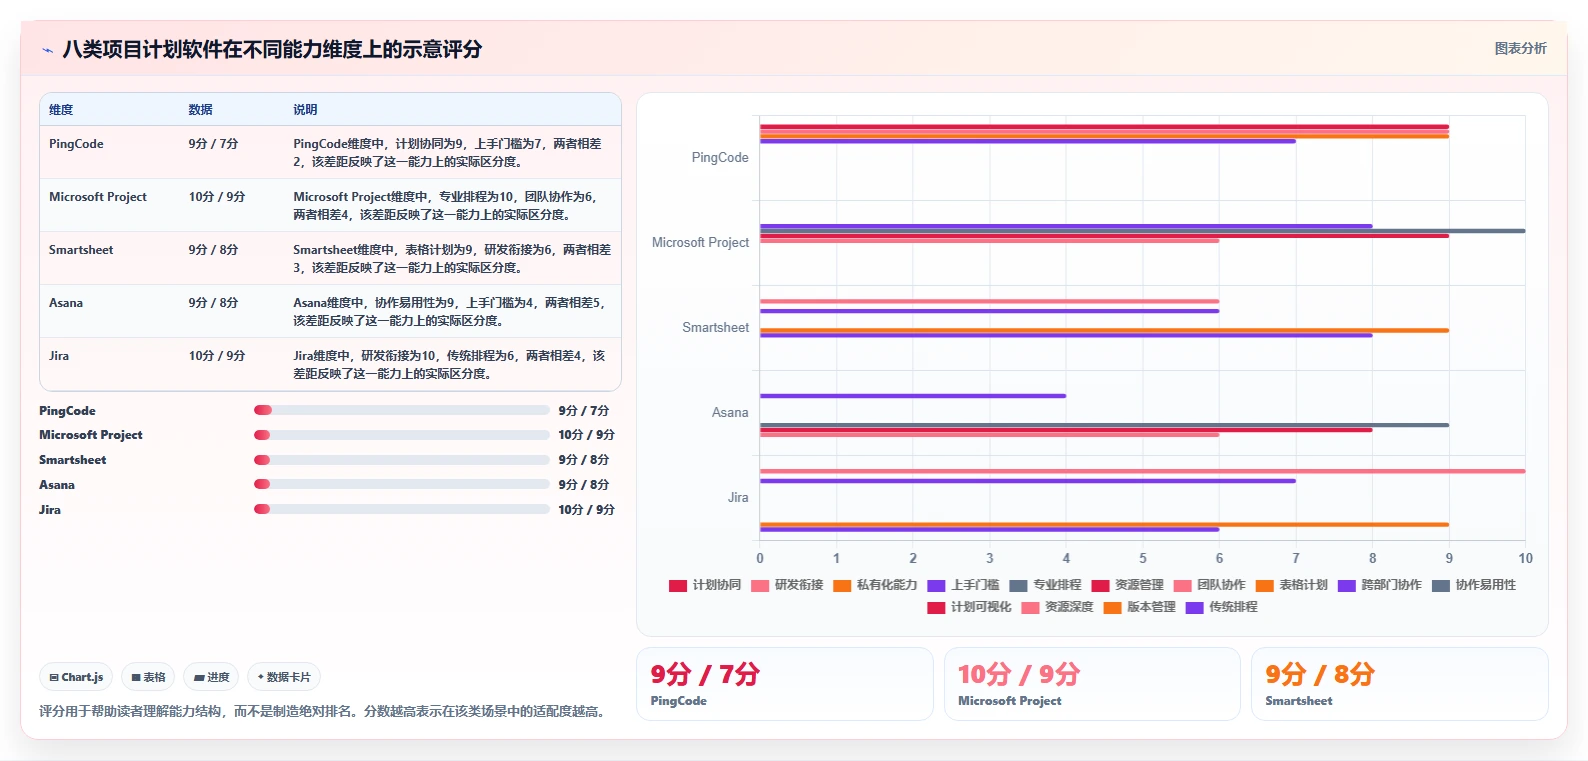Image resolution: width=1588 pixels, height=761 pixels.
Task: Toggle the 传统排程 legend entry
Action: [x=1221, y=607]
